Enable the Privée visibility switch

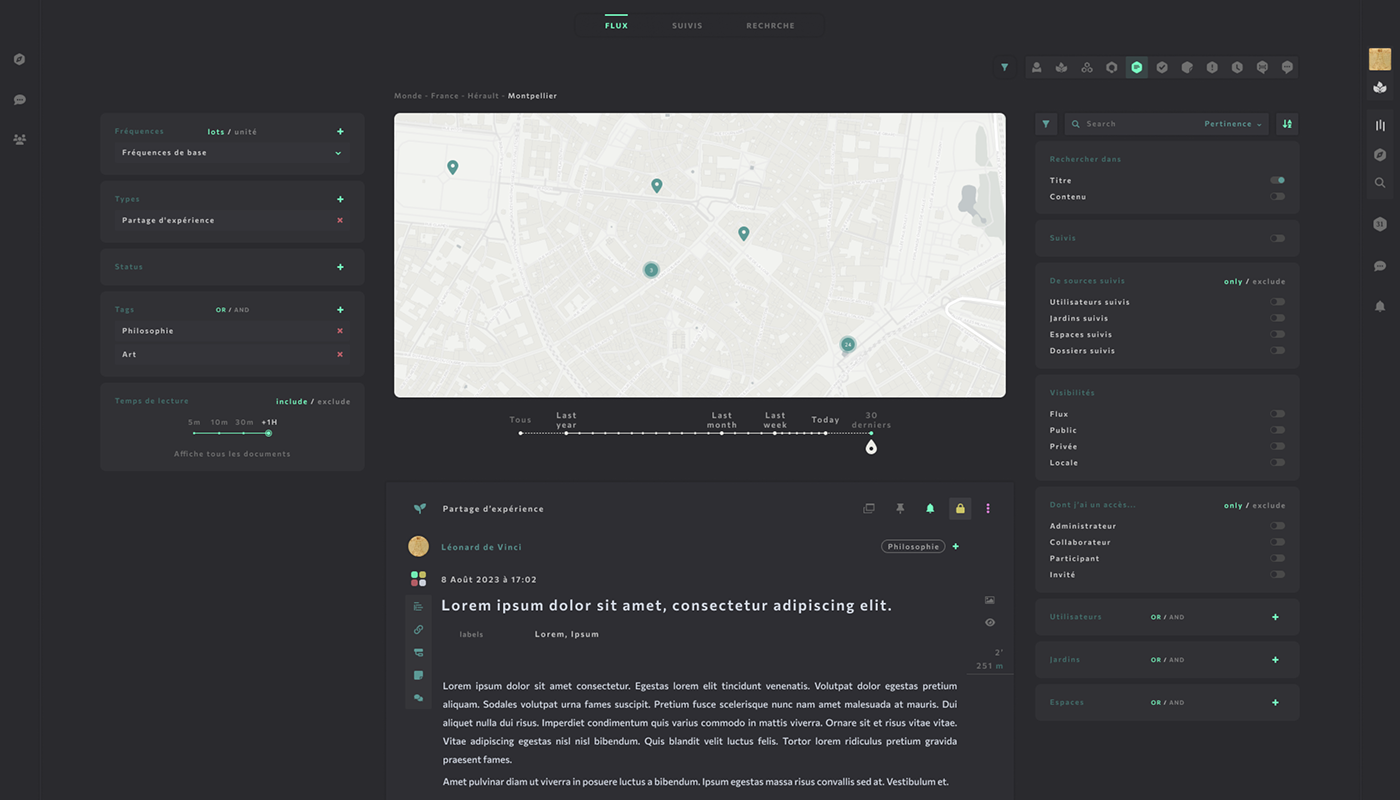[x=1278, y=446]
